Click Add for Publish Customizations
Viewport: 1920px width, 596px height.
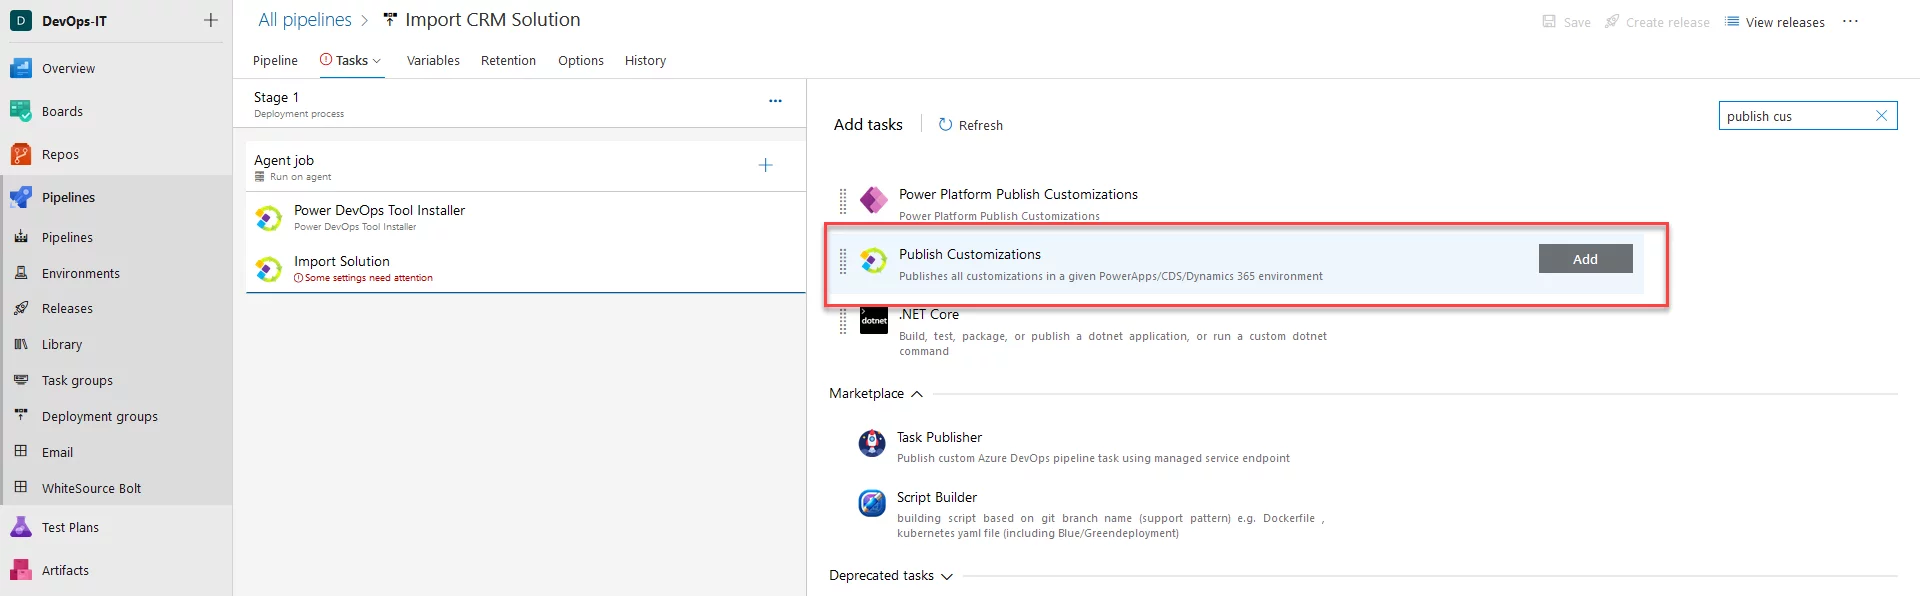coord(1585,259)
